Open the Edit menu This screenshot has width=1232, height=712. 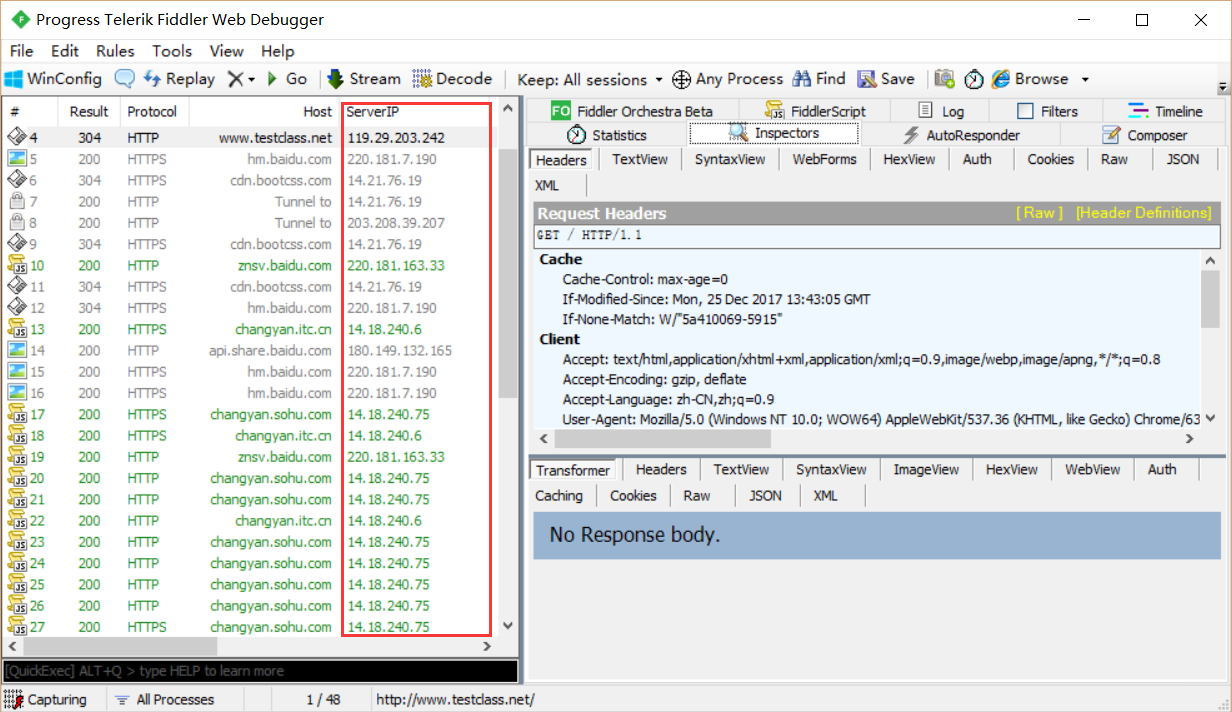65,51
